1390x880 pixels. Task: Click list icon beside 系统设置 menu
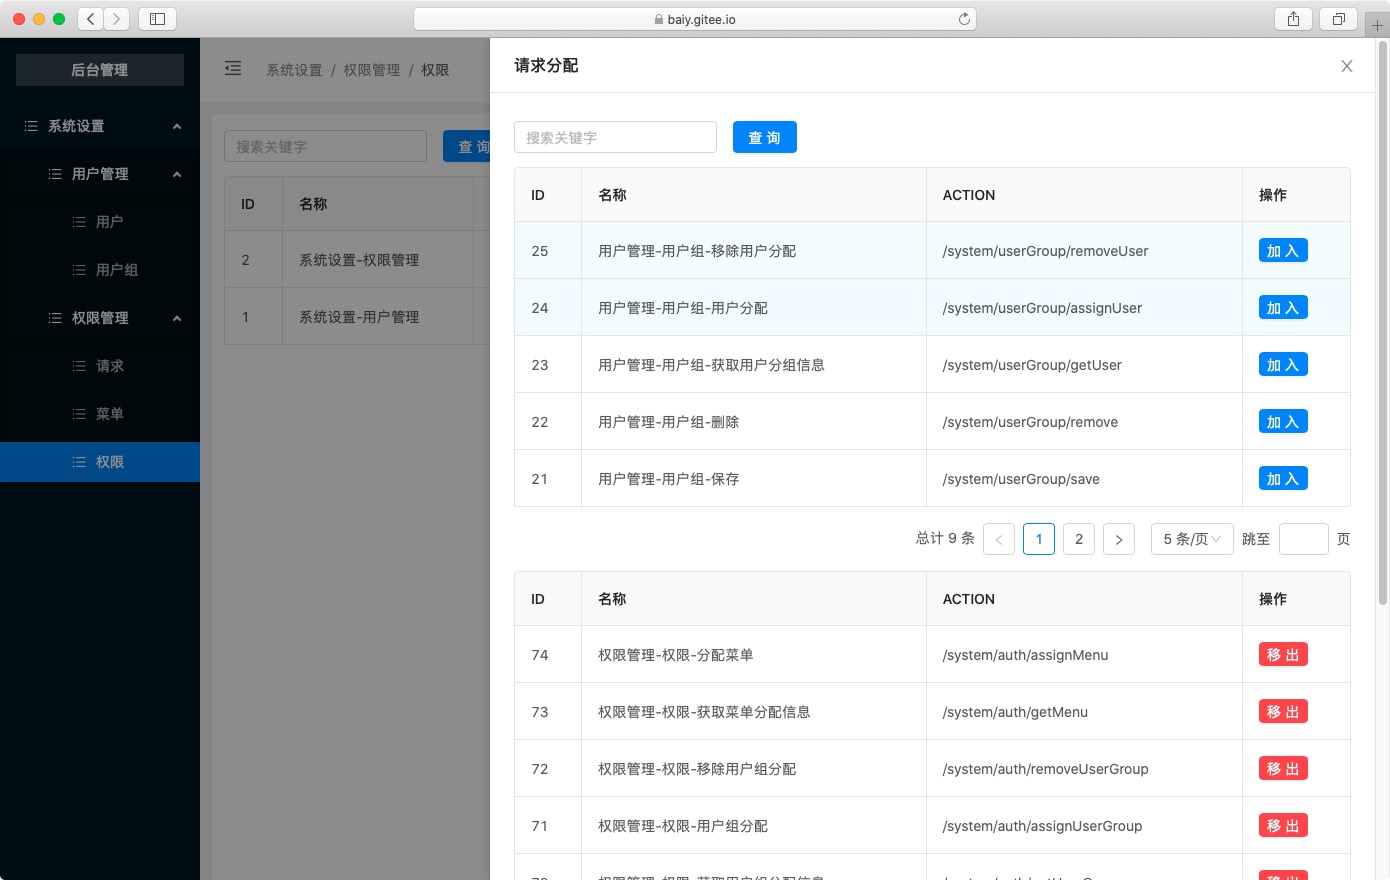31,126
